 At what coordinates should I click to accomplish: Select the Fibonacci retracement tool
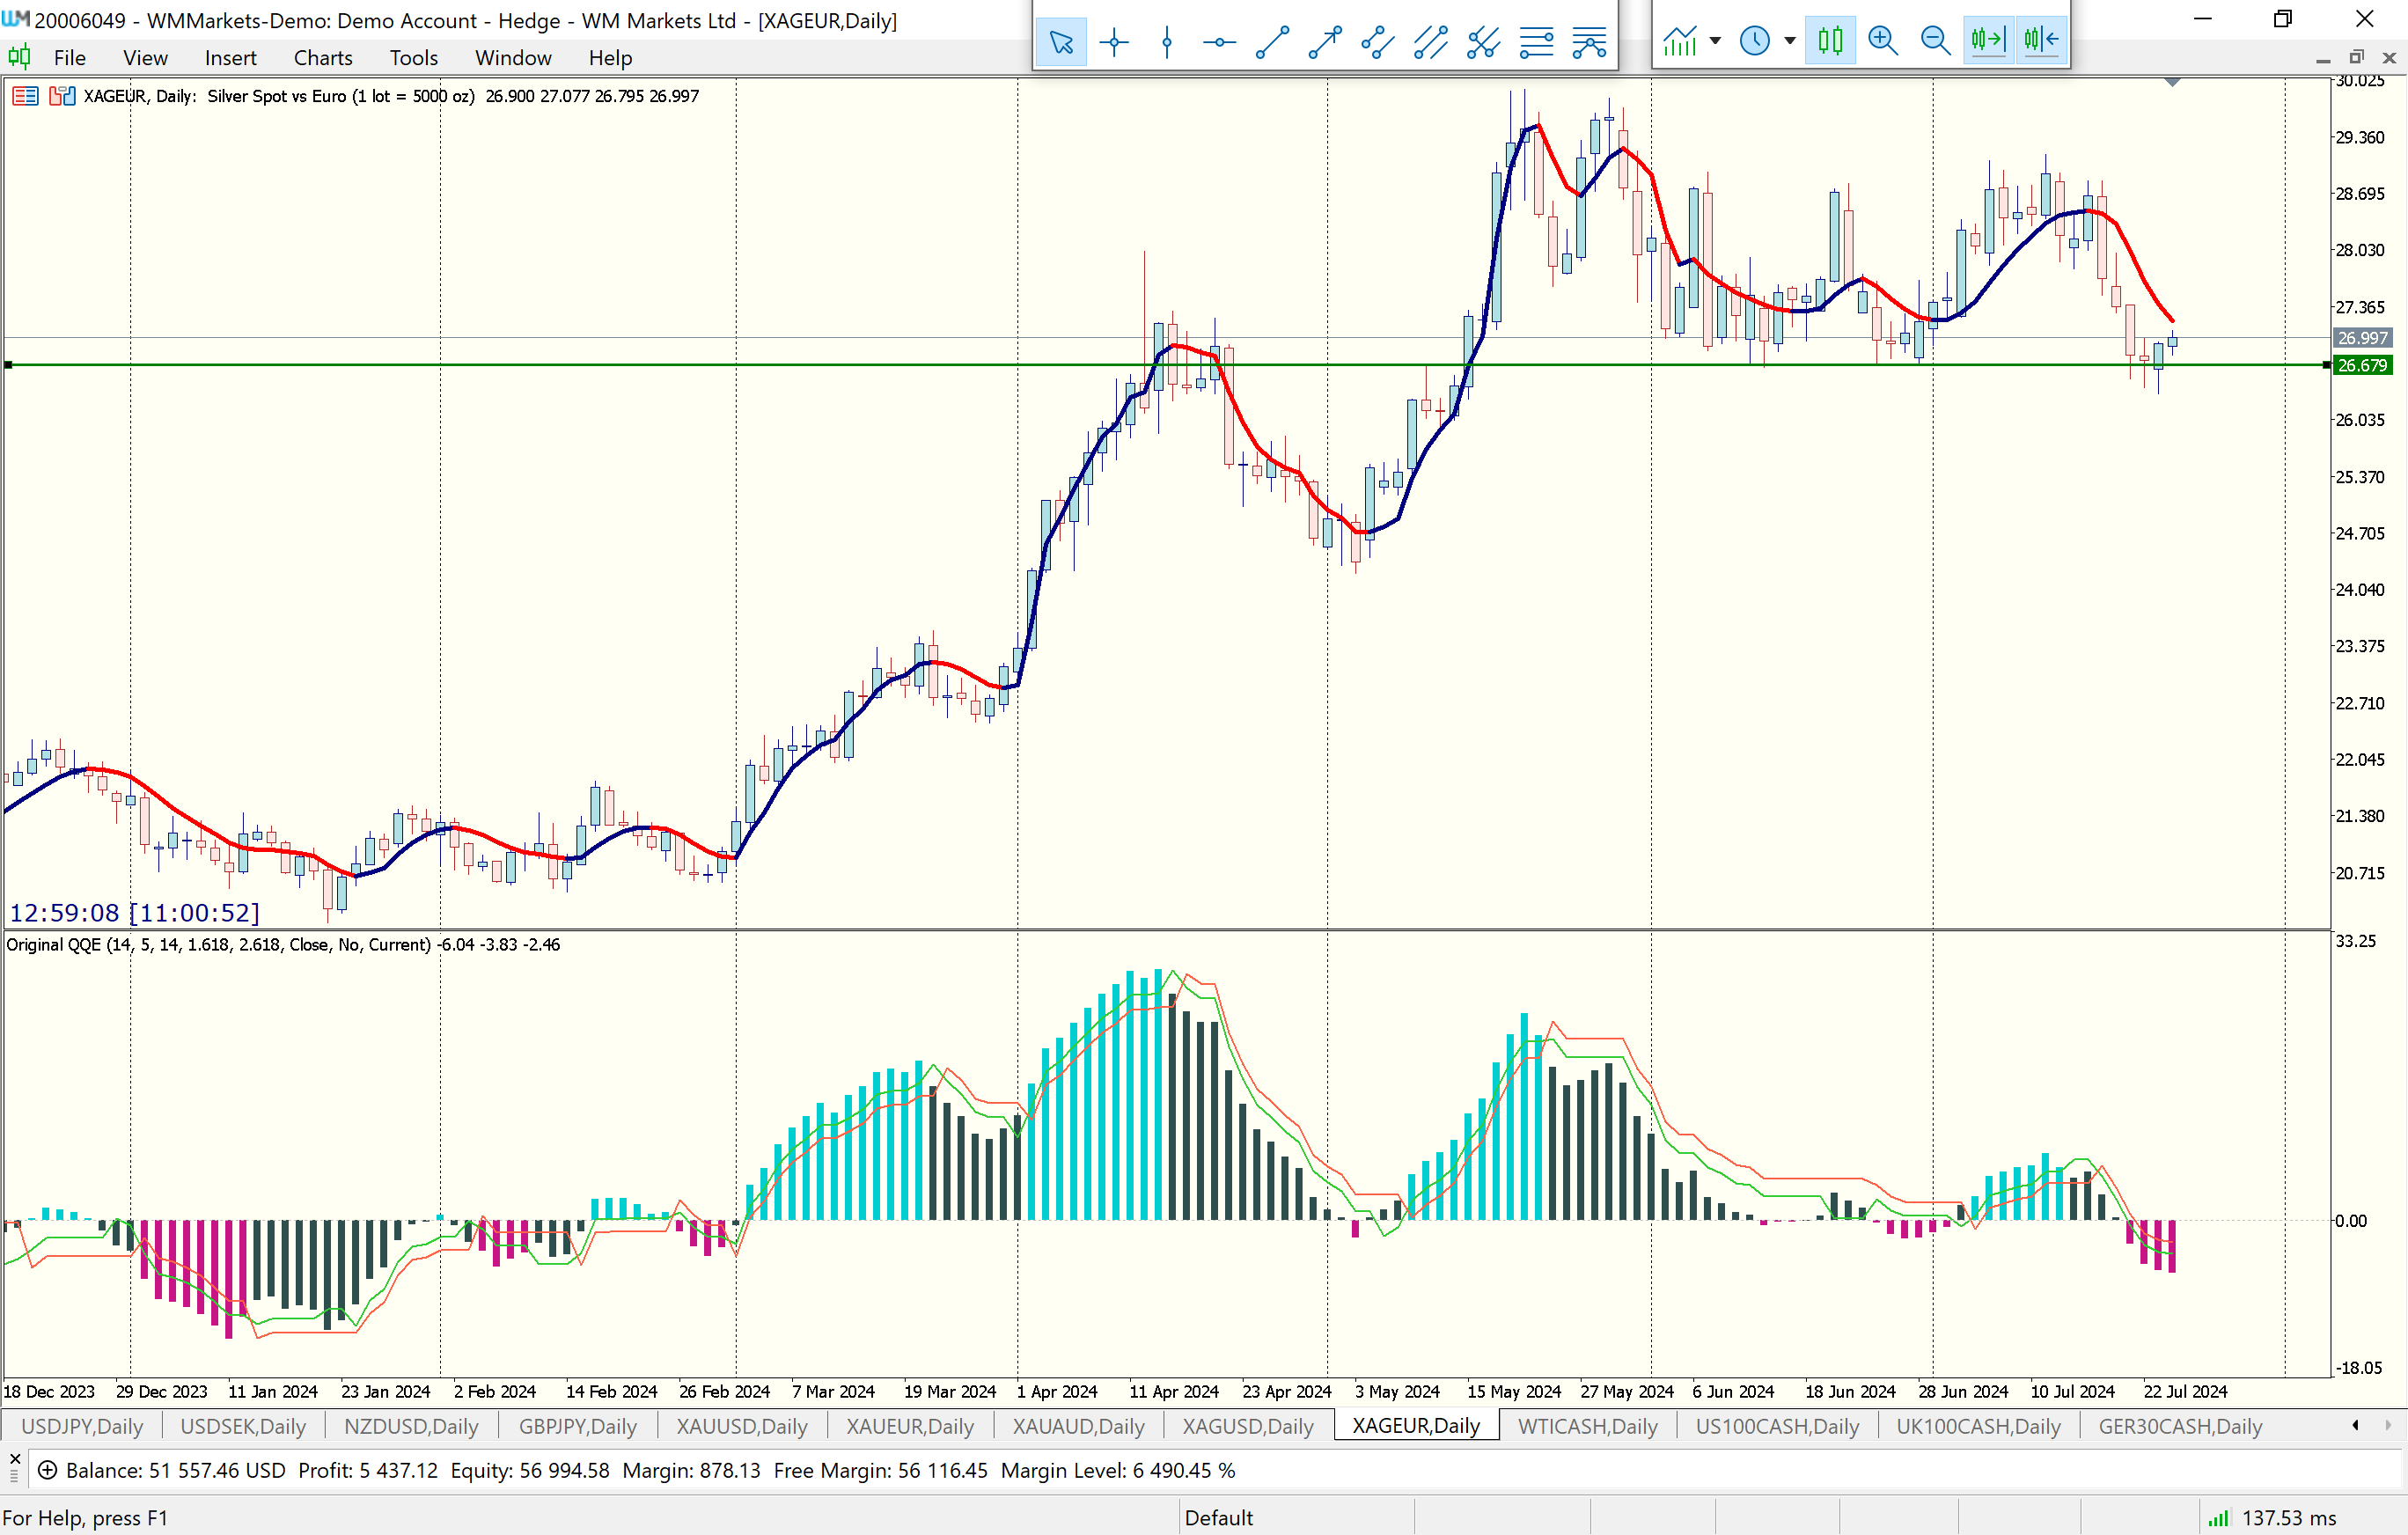(x=1536, y=41)
